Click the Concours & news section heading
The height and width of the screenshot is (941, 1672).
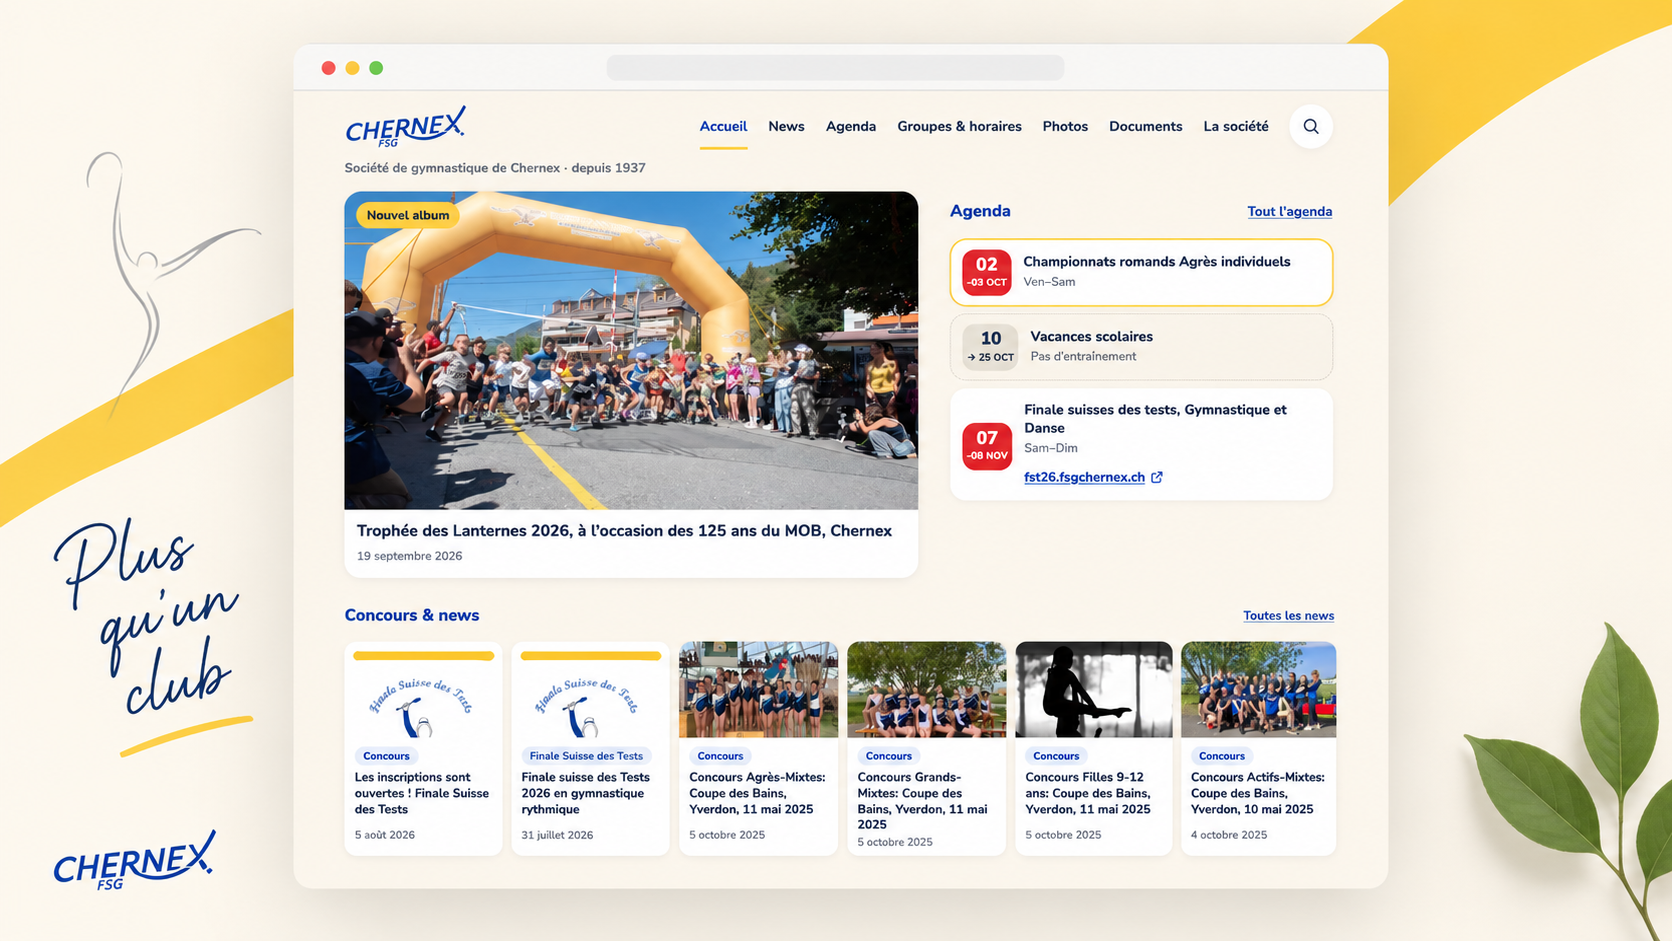[412, 615]
